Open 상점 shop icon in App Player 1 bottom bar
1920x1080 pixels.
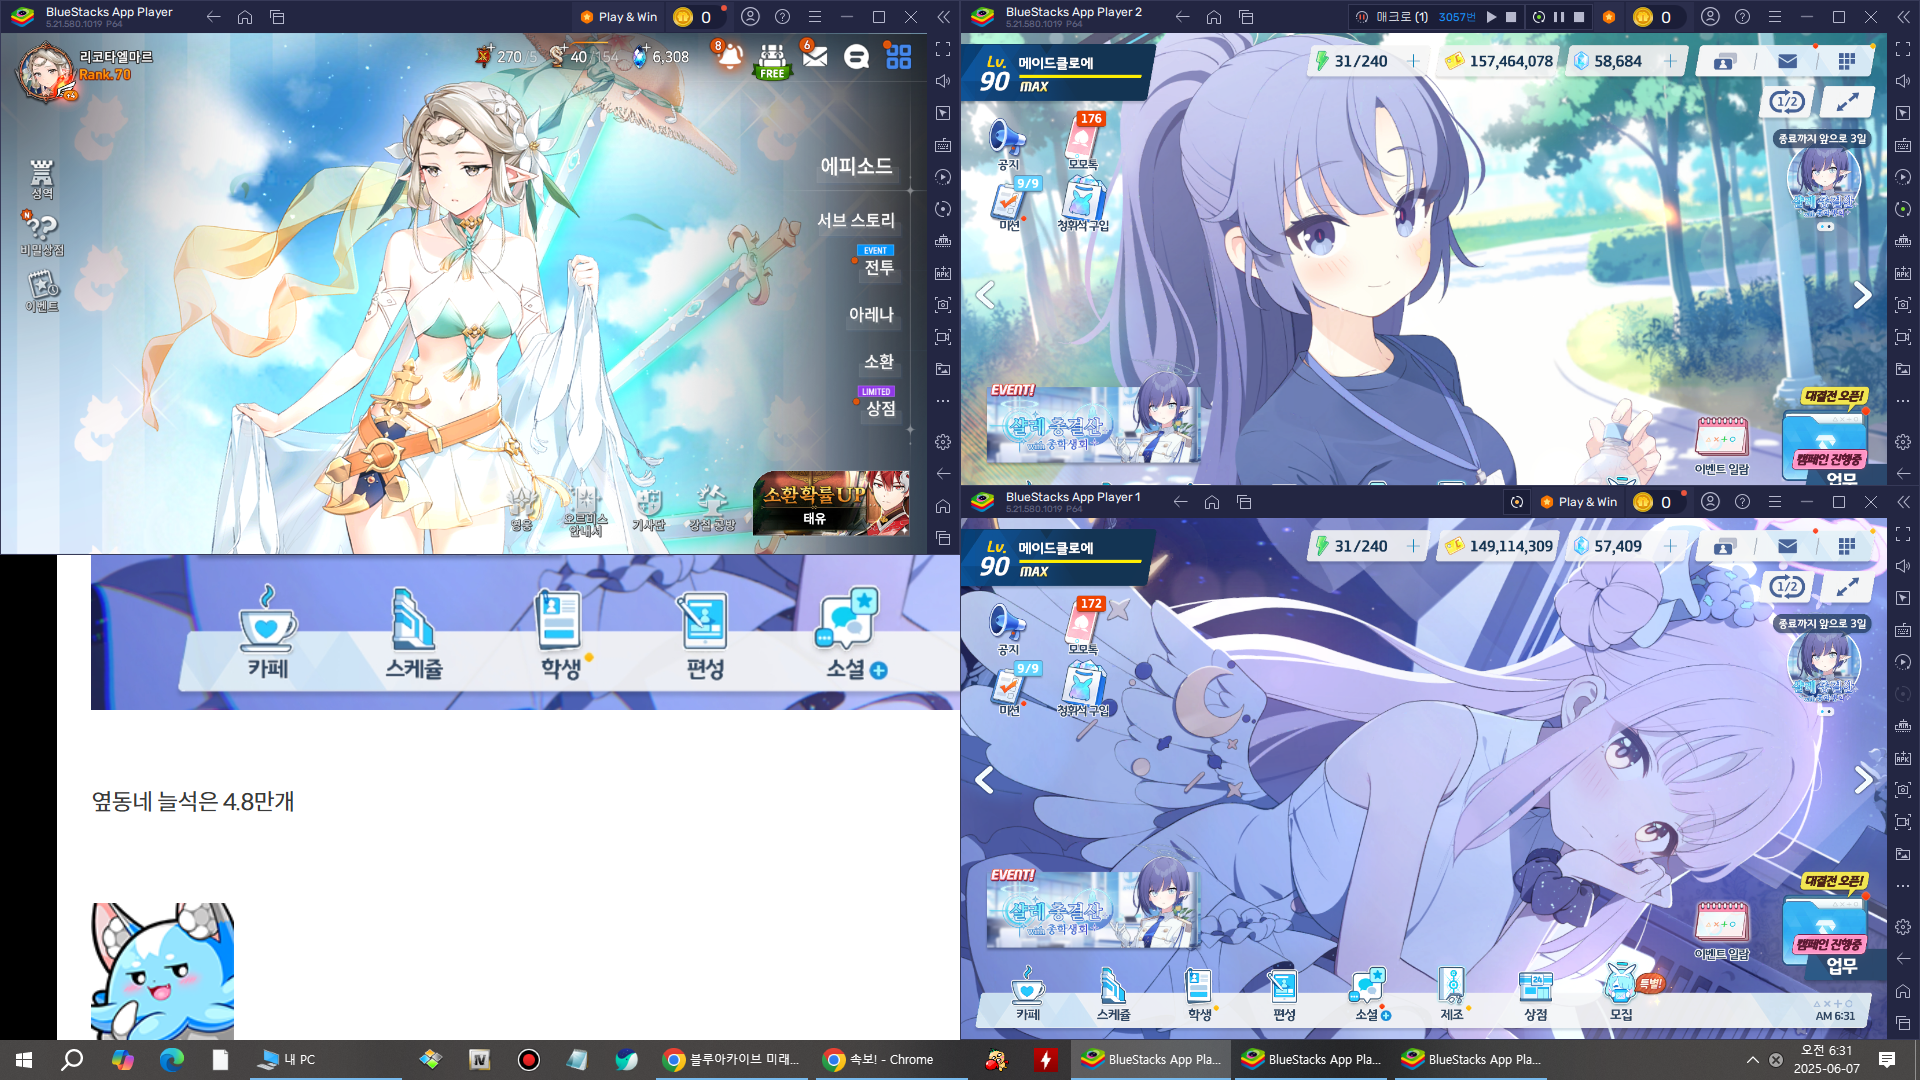tap(1536, 995)
